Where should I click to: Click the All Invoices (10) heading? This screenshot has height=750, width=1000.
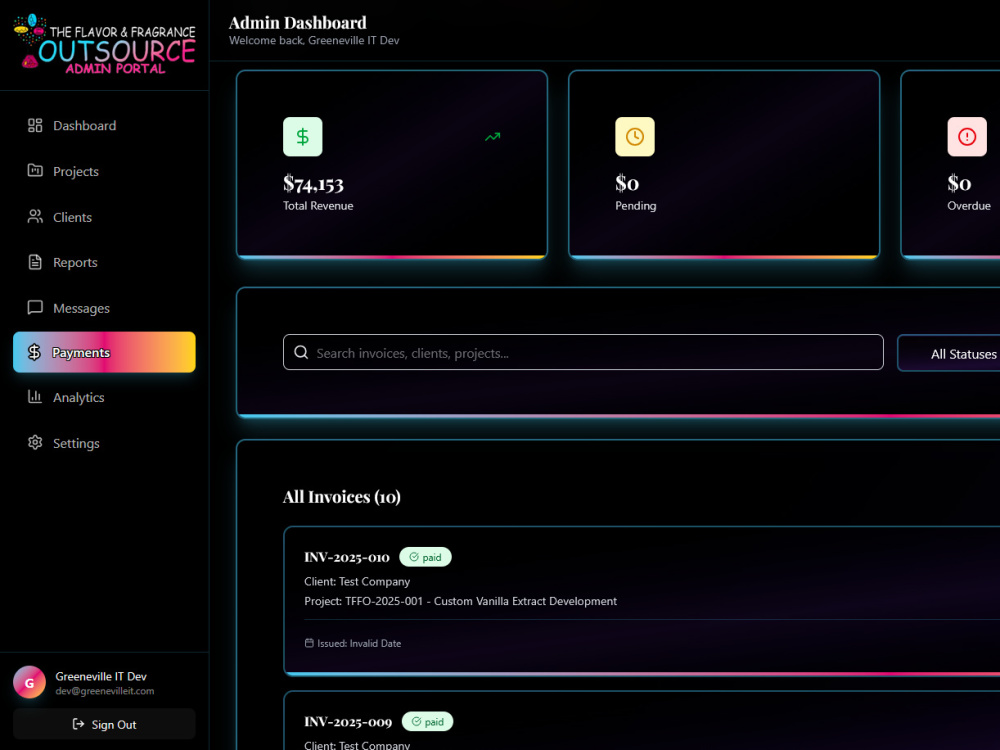coord(342,497)
